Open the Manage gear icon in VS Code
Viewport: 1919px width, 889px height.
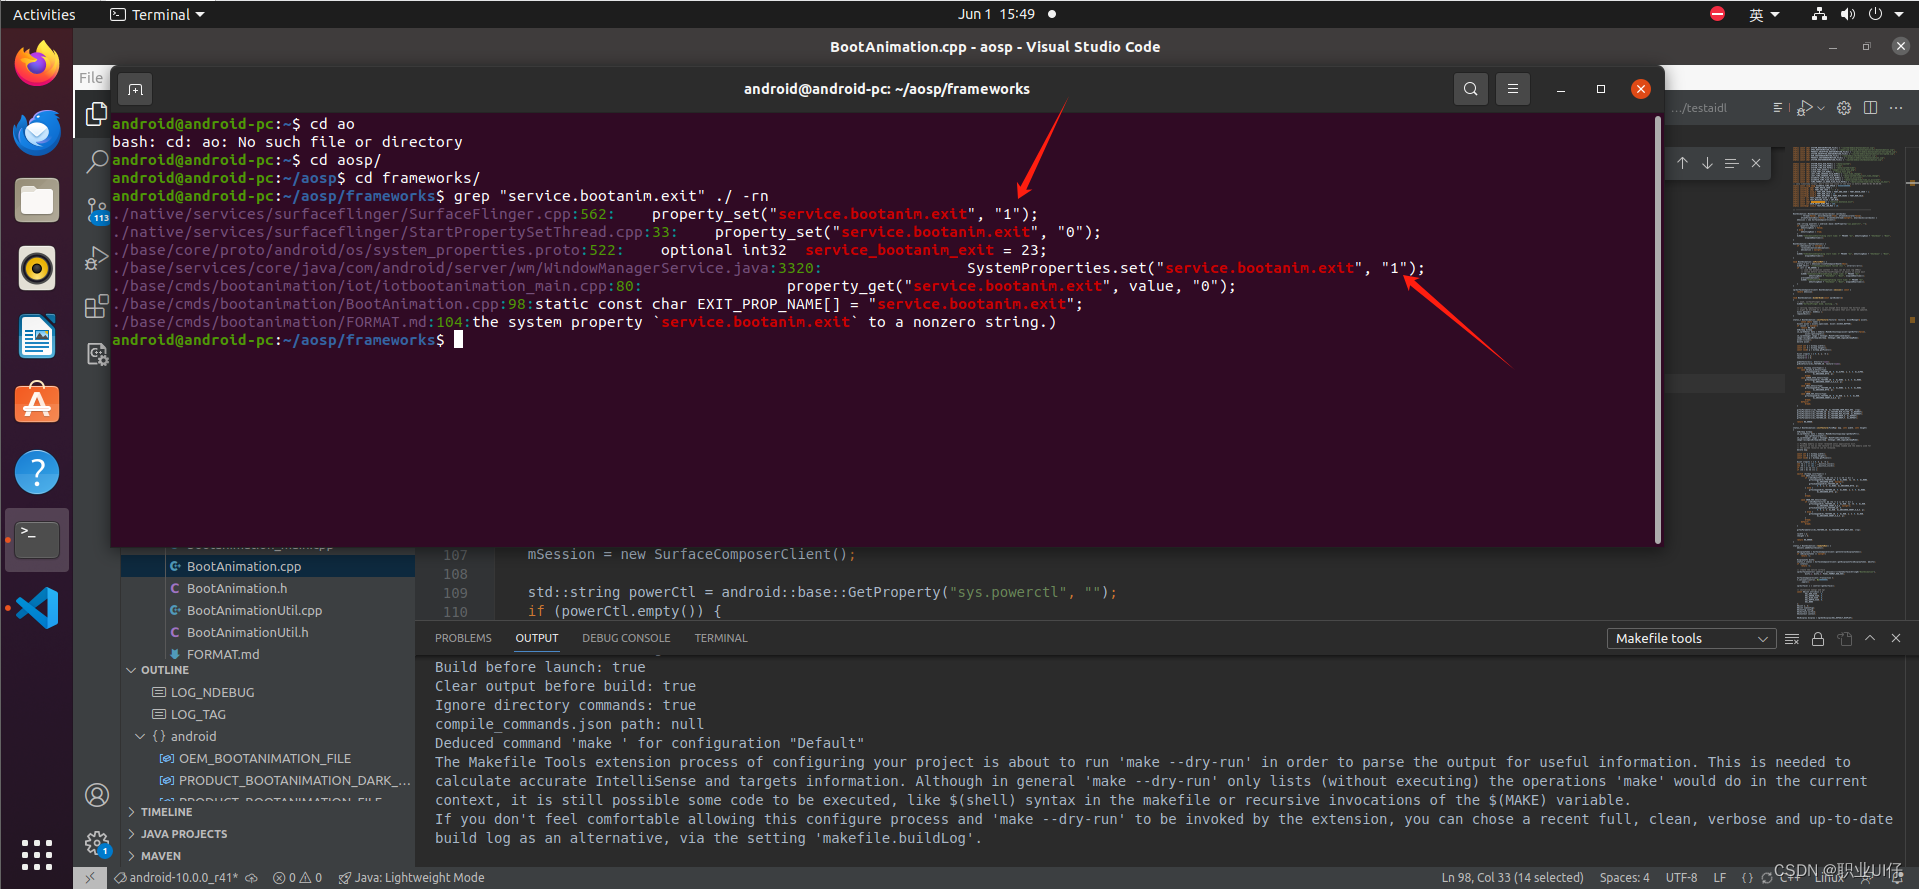[97, 843]
